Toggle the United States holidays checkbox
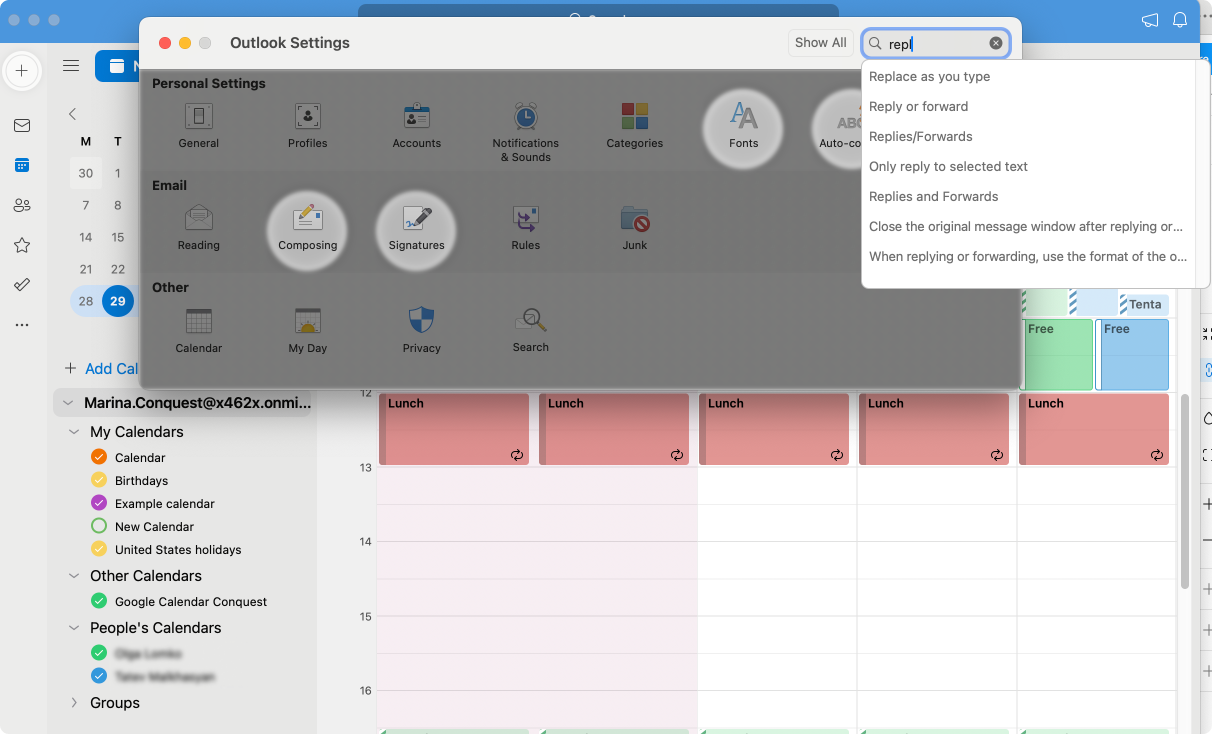The width and height of the screenshot is (1212, 734). coord(98,549)
